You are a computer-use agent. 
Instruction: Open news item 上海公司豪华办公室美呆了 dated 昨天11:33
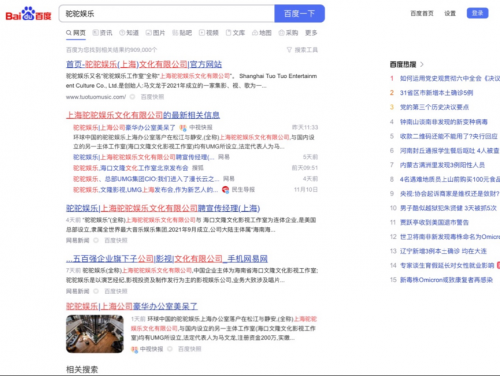[124, 128]
